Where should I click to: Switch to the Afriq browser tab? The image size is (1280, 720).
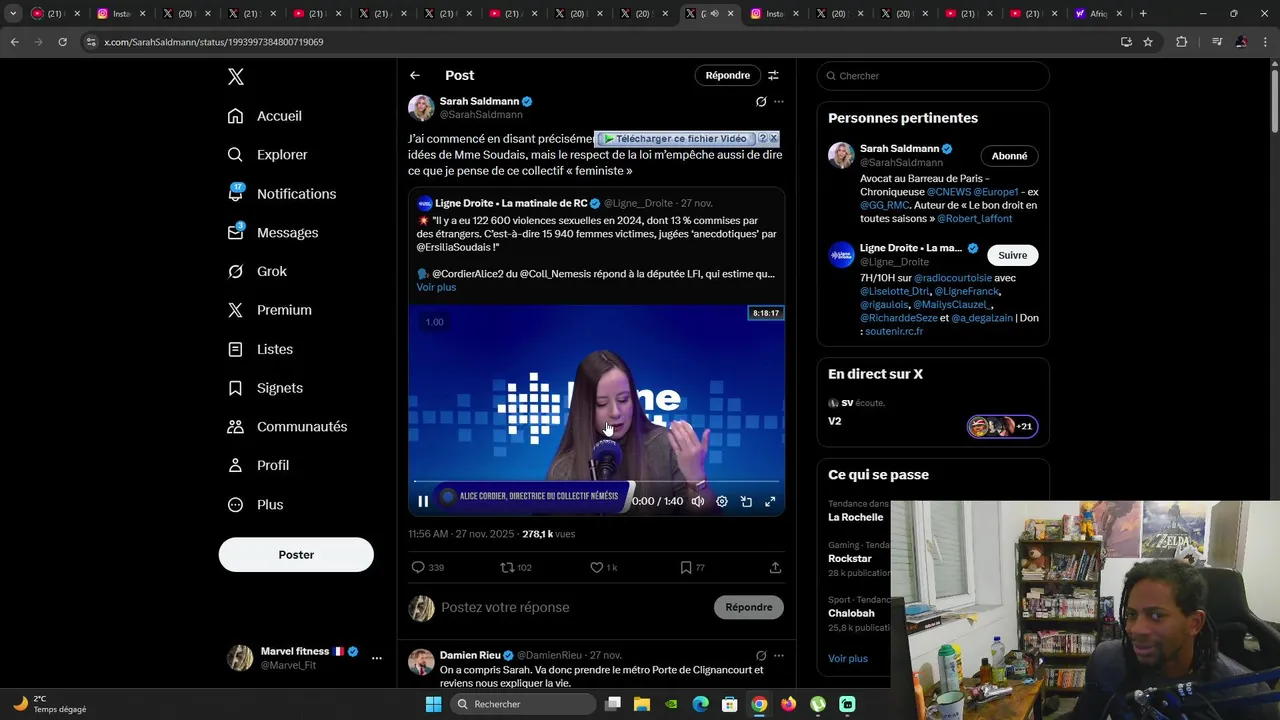pyautogui.click(x=1098, y=14)
